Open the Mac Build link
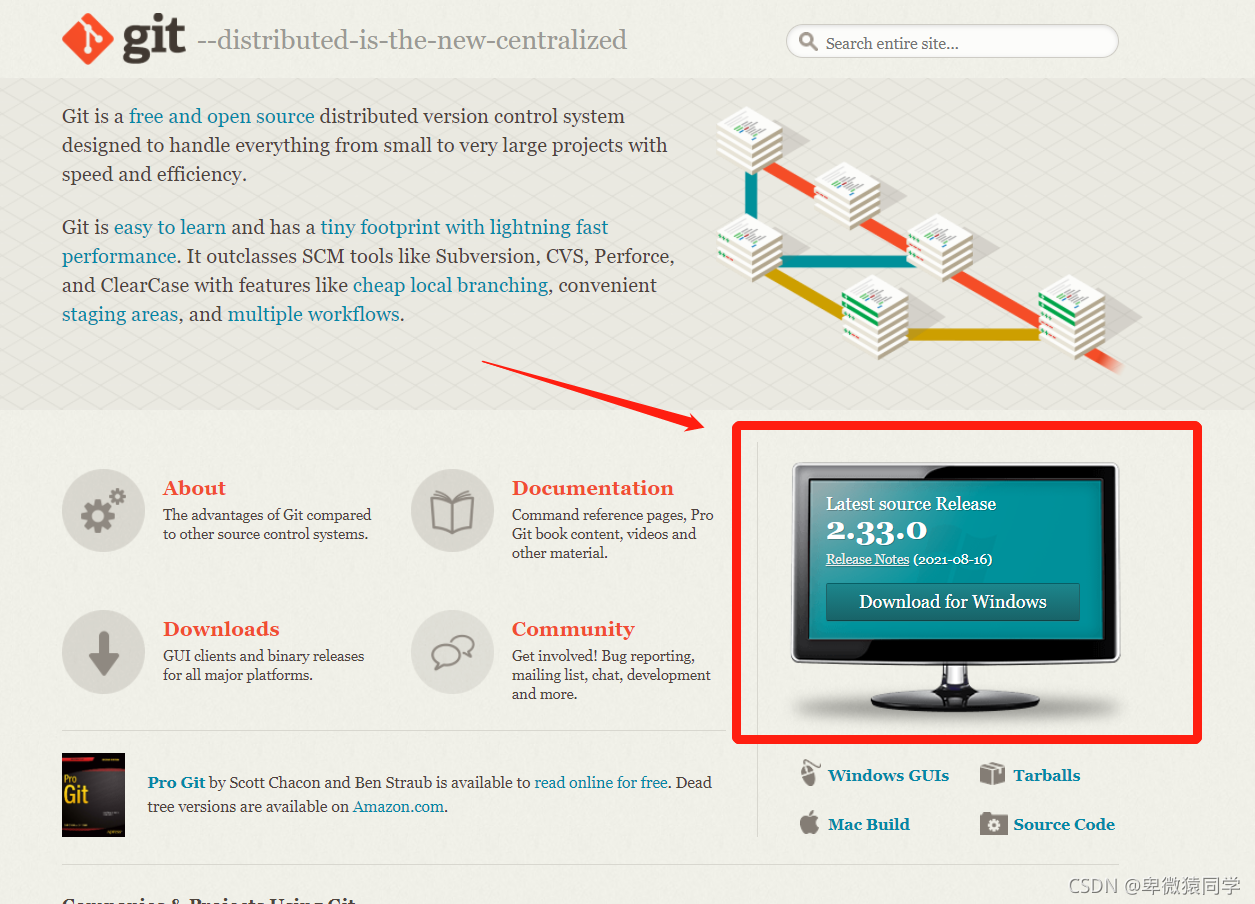This screenshot has height=904, width=1255. point(868,824)
